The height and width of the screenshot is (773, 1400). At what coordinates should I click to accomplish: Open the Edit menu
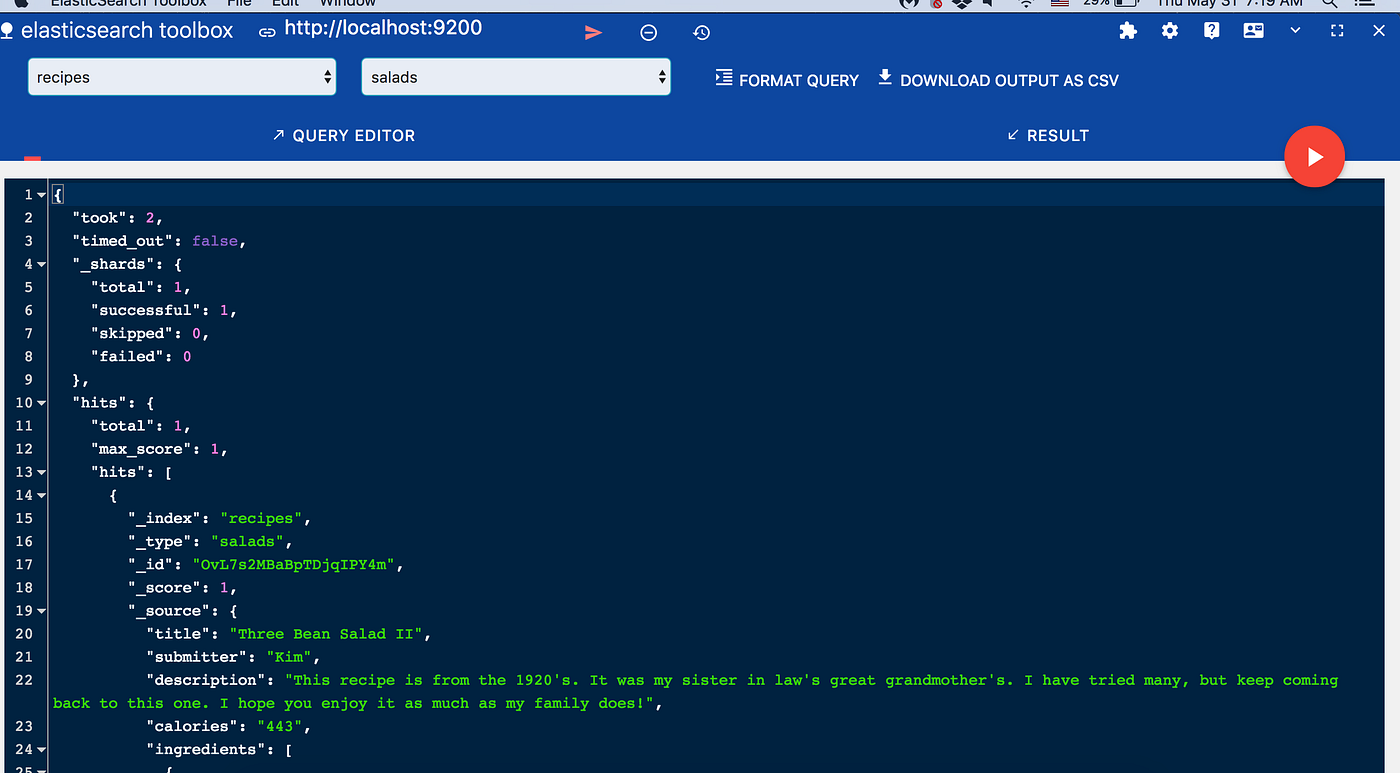[285, 4]
